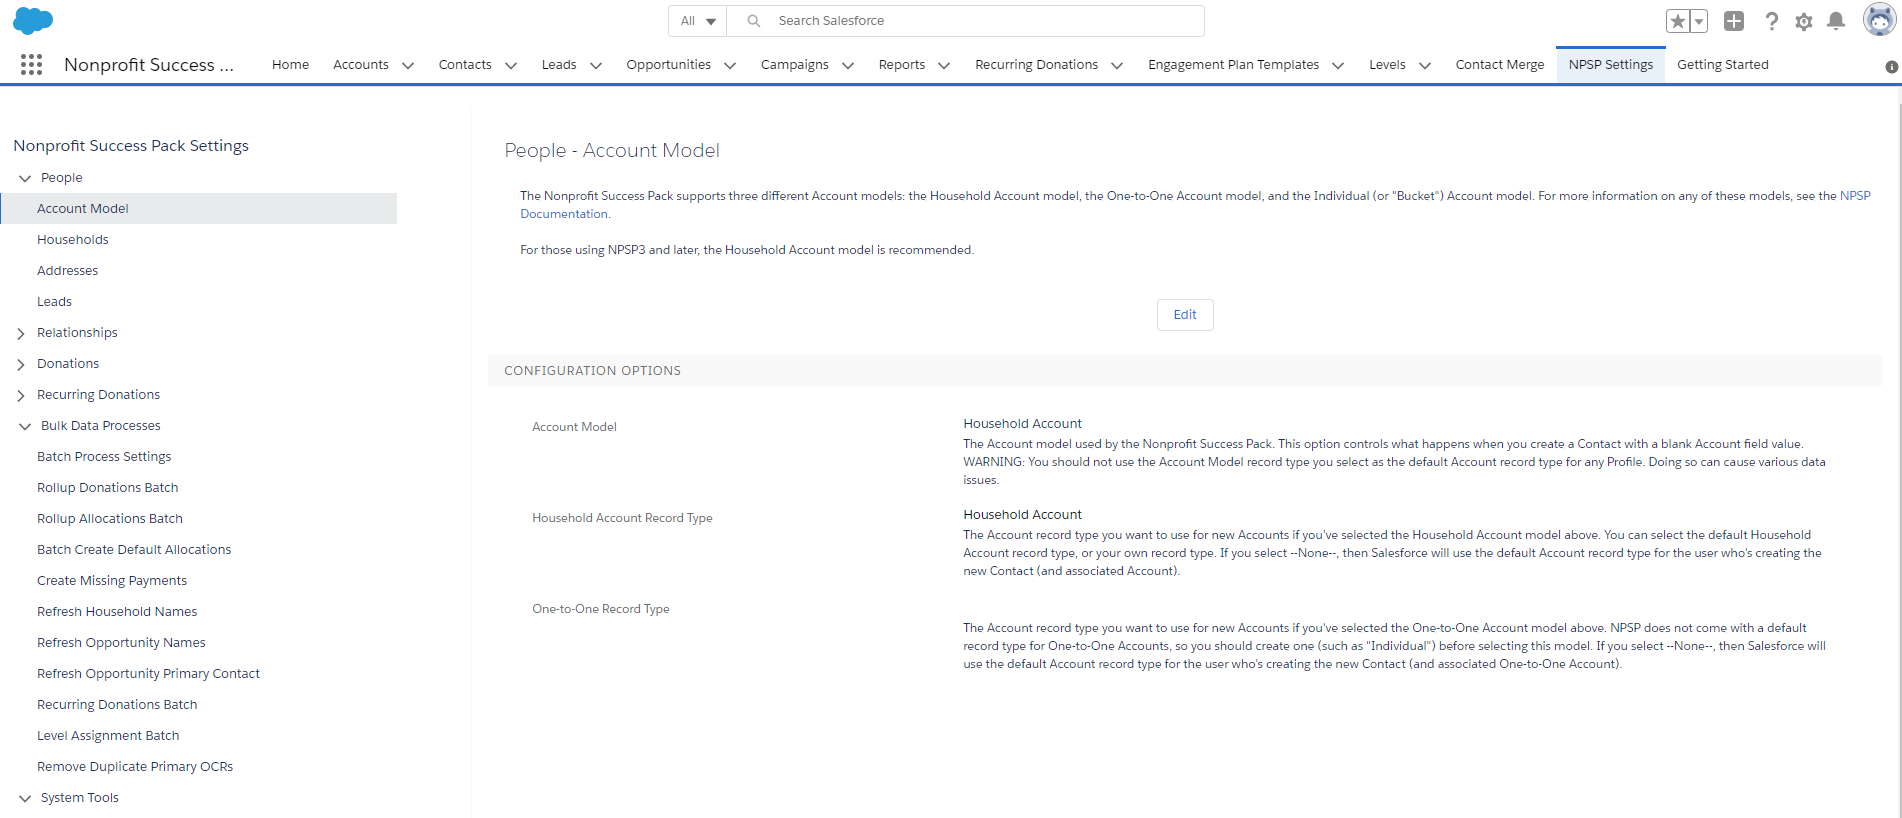Viewport: 1902px width, 818px height.
Task: Open the Setup gear icon
Action: point(1804,21)
